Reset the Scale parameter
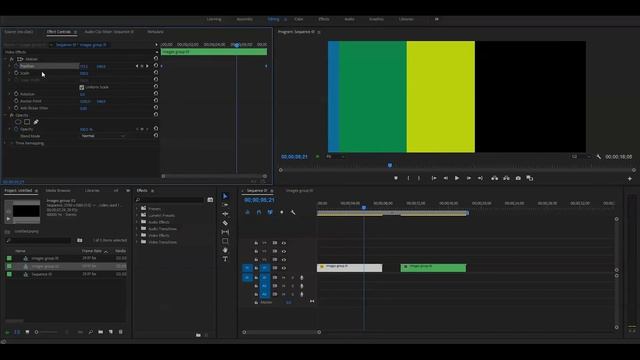Image resolution: width=640 pixels, height=360 pixels. tap(156, 73)
